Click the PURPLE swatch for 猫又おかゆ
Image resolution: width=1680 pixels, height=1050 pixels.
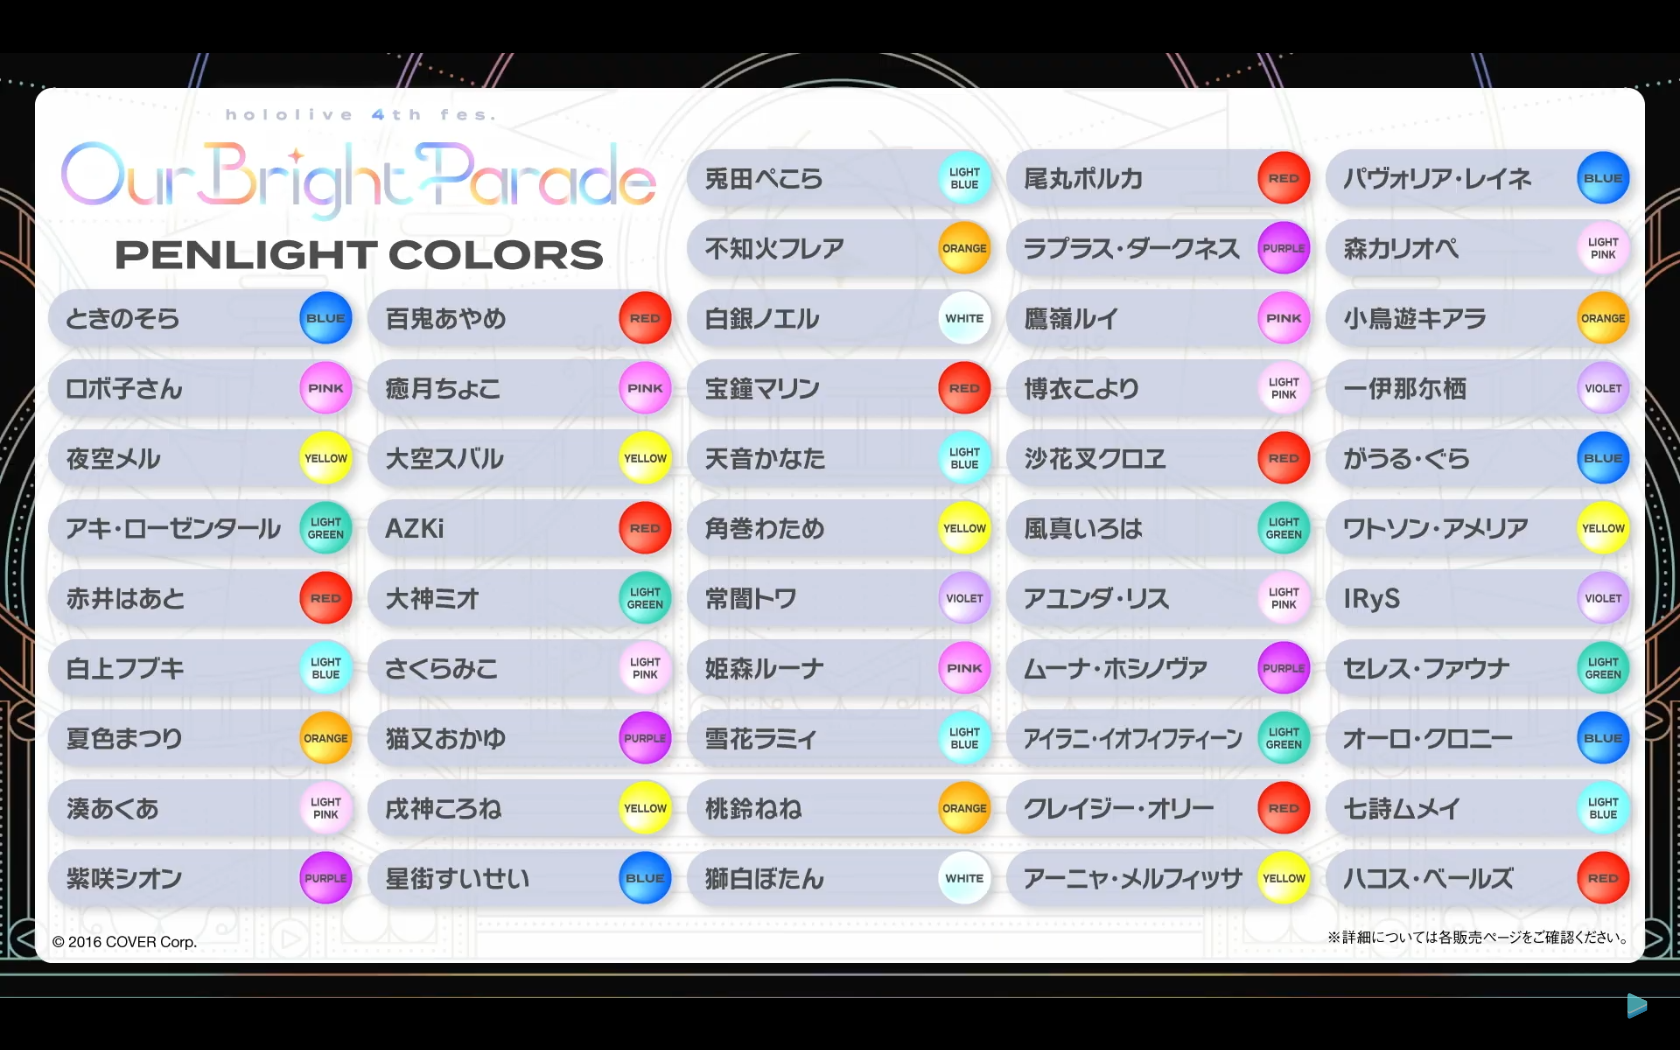[645, 738]
